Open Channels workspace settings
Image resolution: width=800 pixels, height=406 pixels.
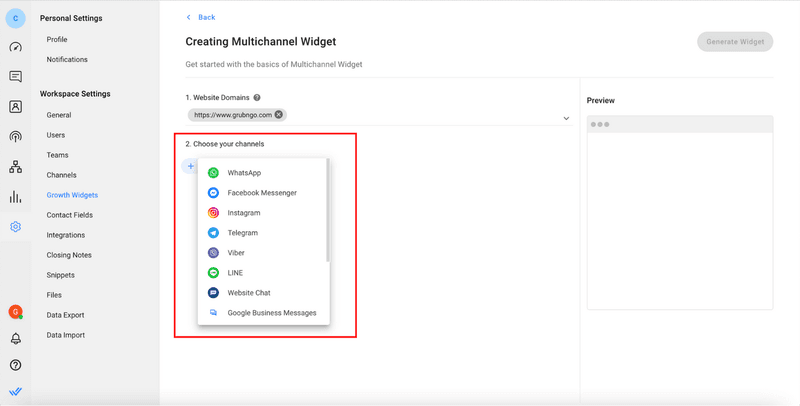61,175
